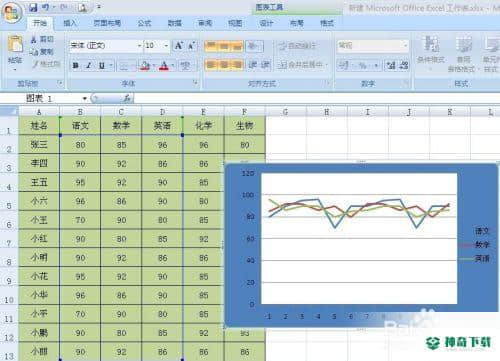Screen dimensions: 500x361
Task: Open the Name Box dropdown arrow
Action: (x=85, y=98)
